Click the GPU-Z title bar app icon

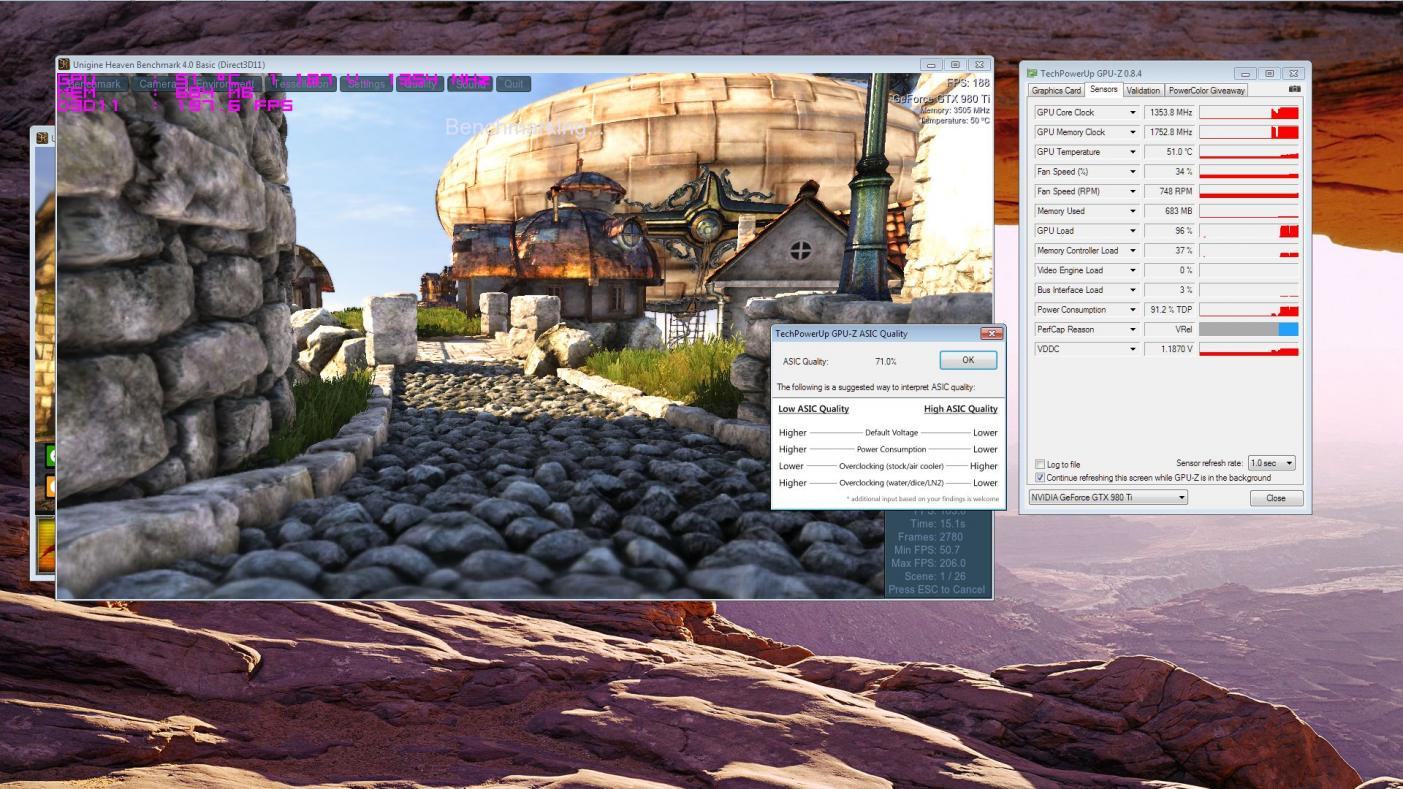click(1032, 73)
